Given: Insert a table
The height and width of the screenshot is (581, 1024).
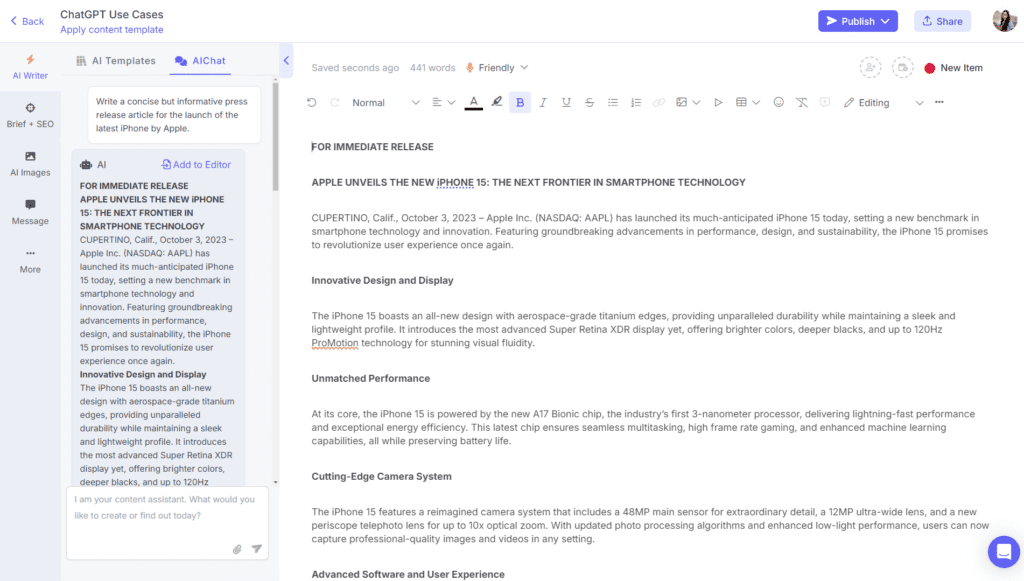Looking at the screenshot, I should [x=741, y=102].
